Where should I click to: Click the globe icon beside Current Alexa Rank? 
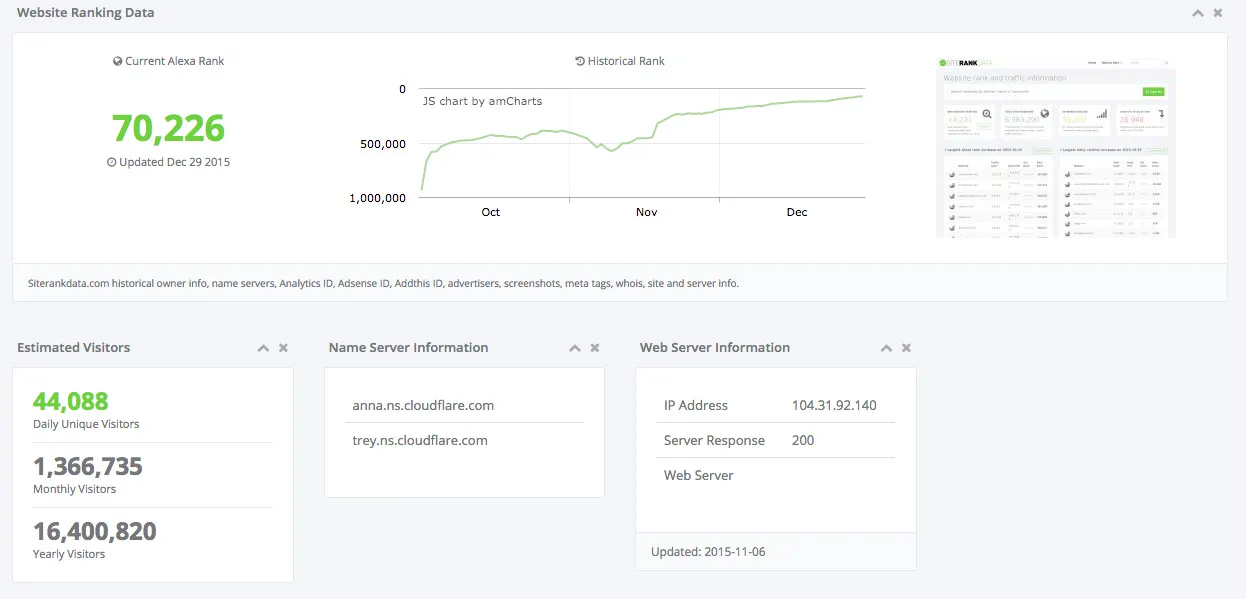(118, 60)
